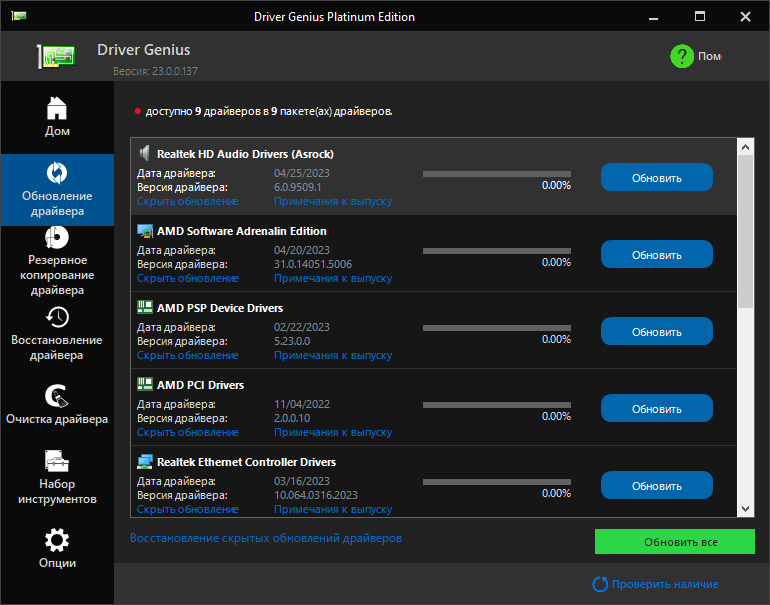
Task: Minimize the Driver Genius window
Action: pos(653,17)
